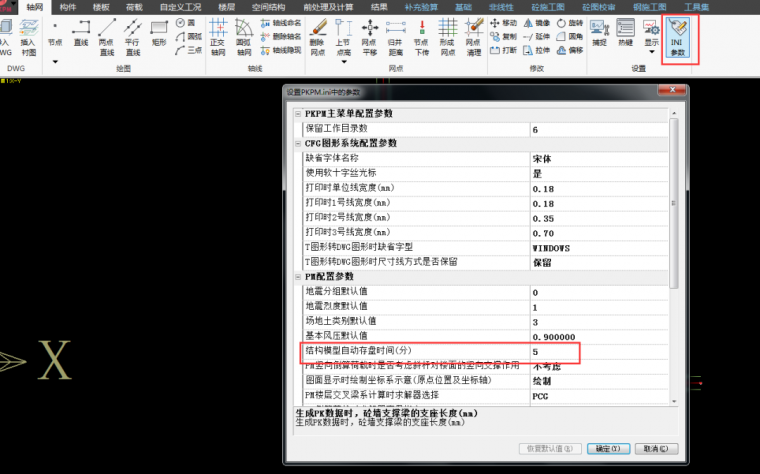The image size is (760, 474).
Task: Open the 荷载 ribbon tab
Action: point(133,6)
